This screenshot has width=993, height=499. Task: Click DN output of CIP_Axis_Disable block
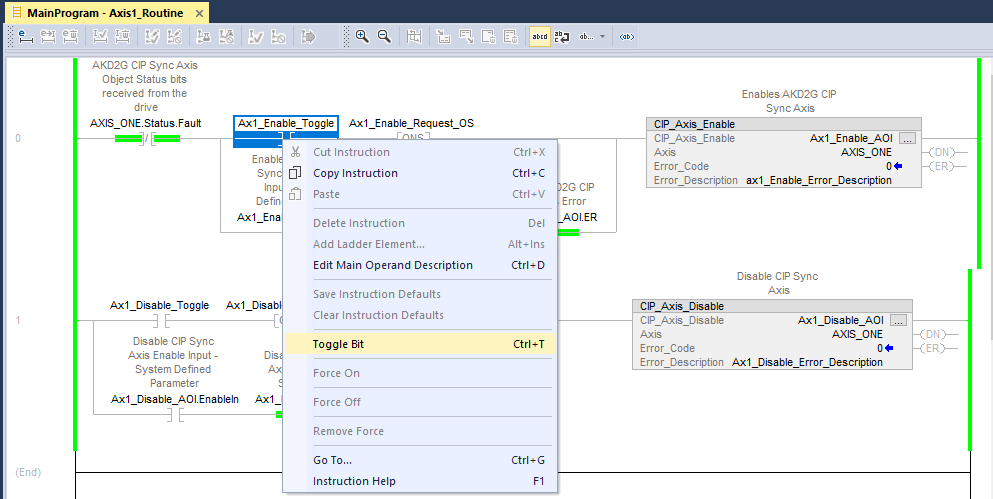coord(933,334)
